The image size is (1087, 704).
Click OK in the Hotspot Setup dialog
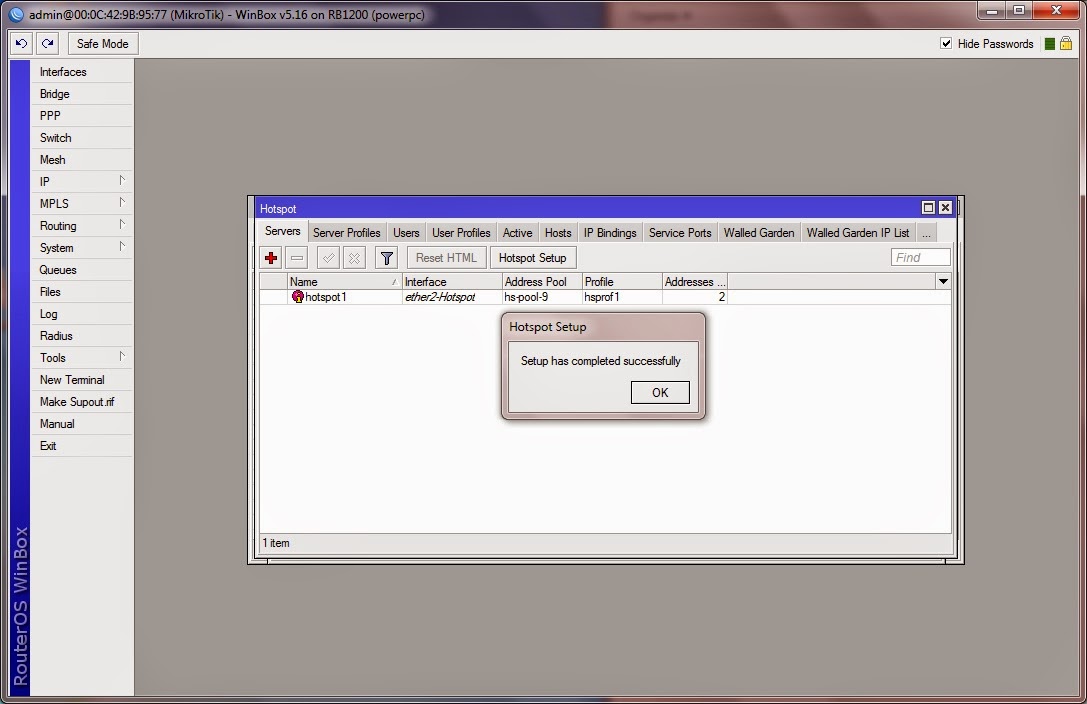point(660,392)
